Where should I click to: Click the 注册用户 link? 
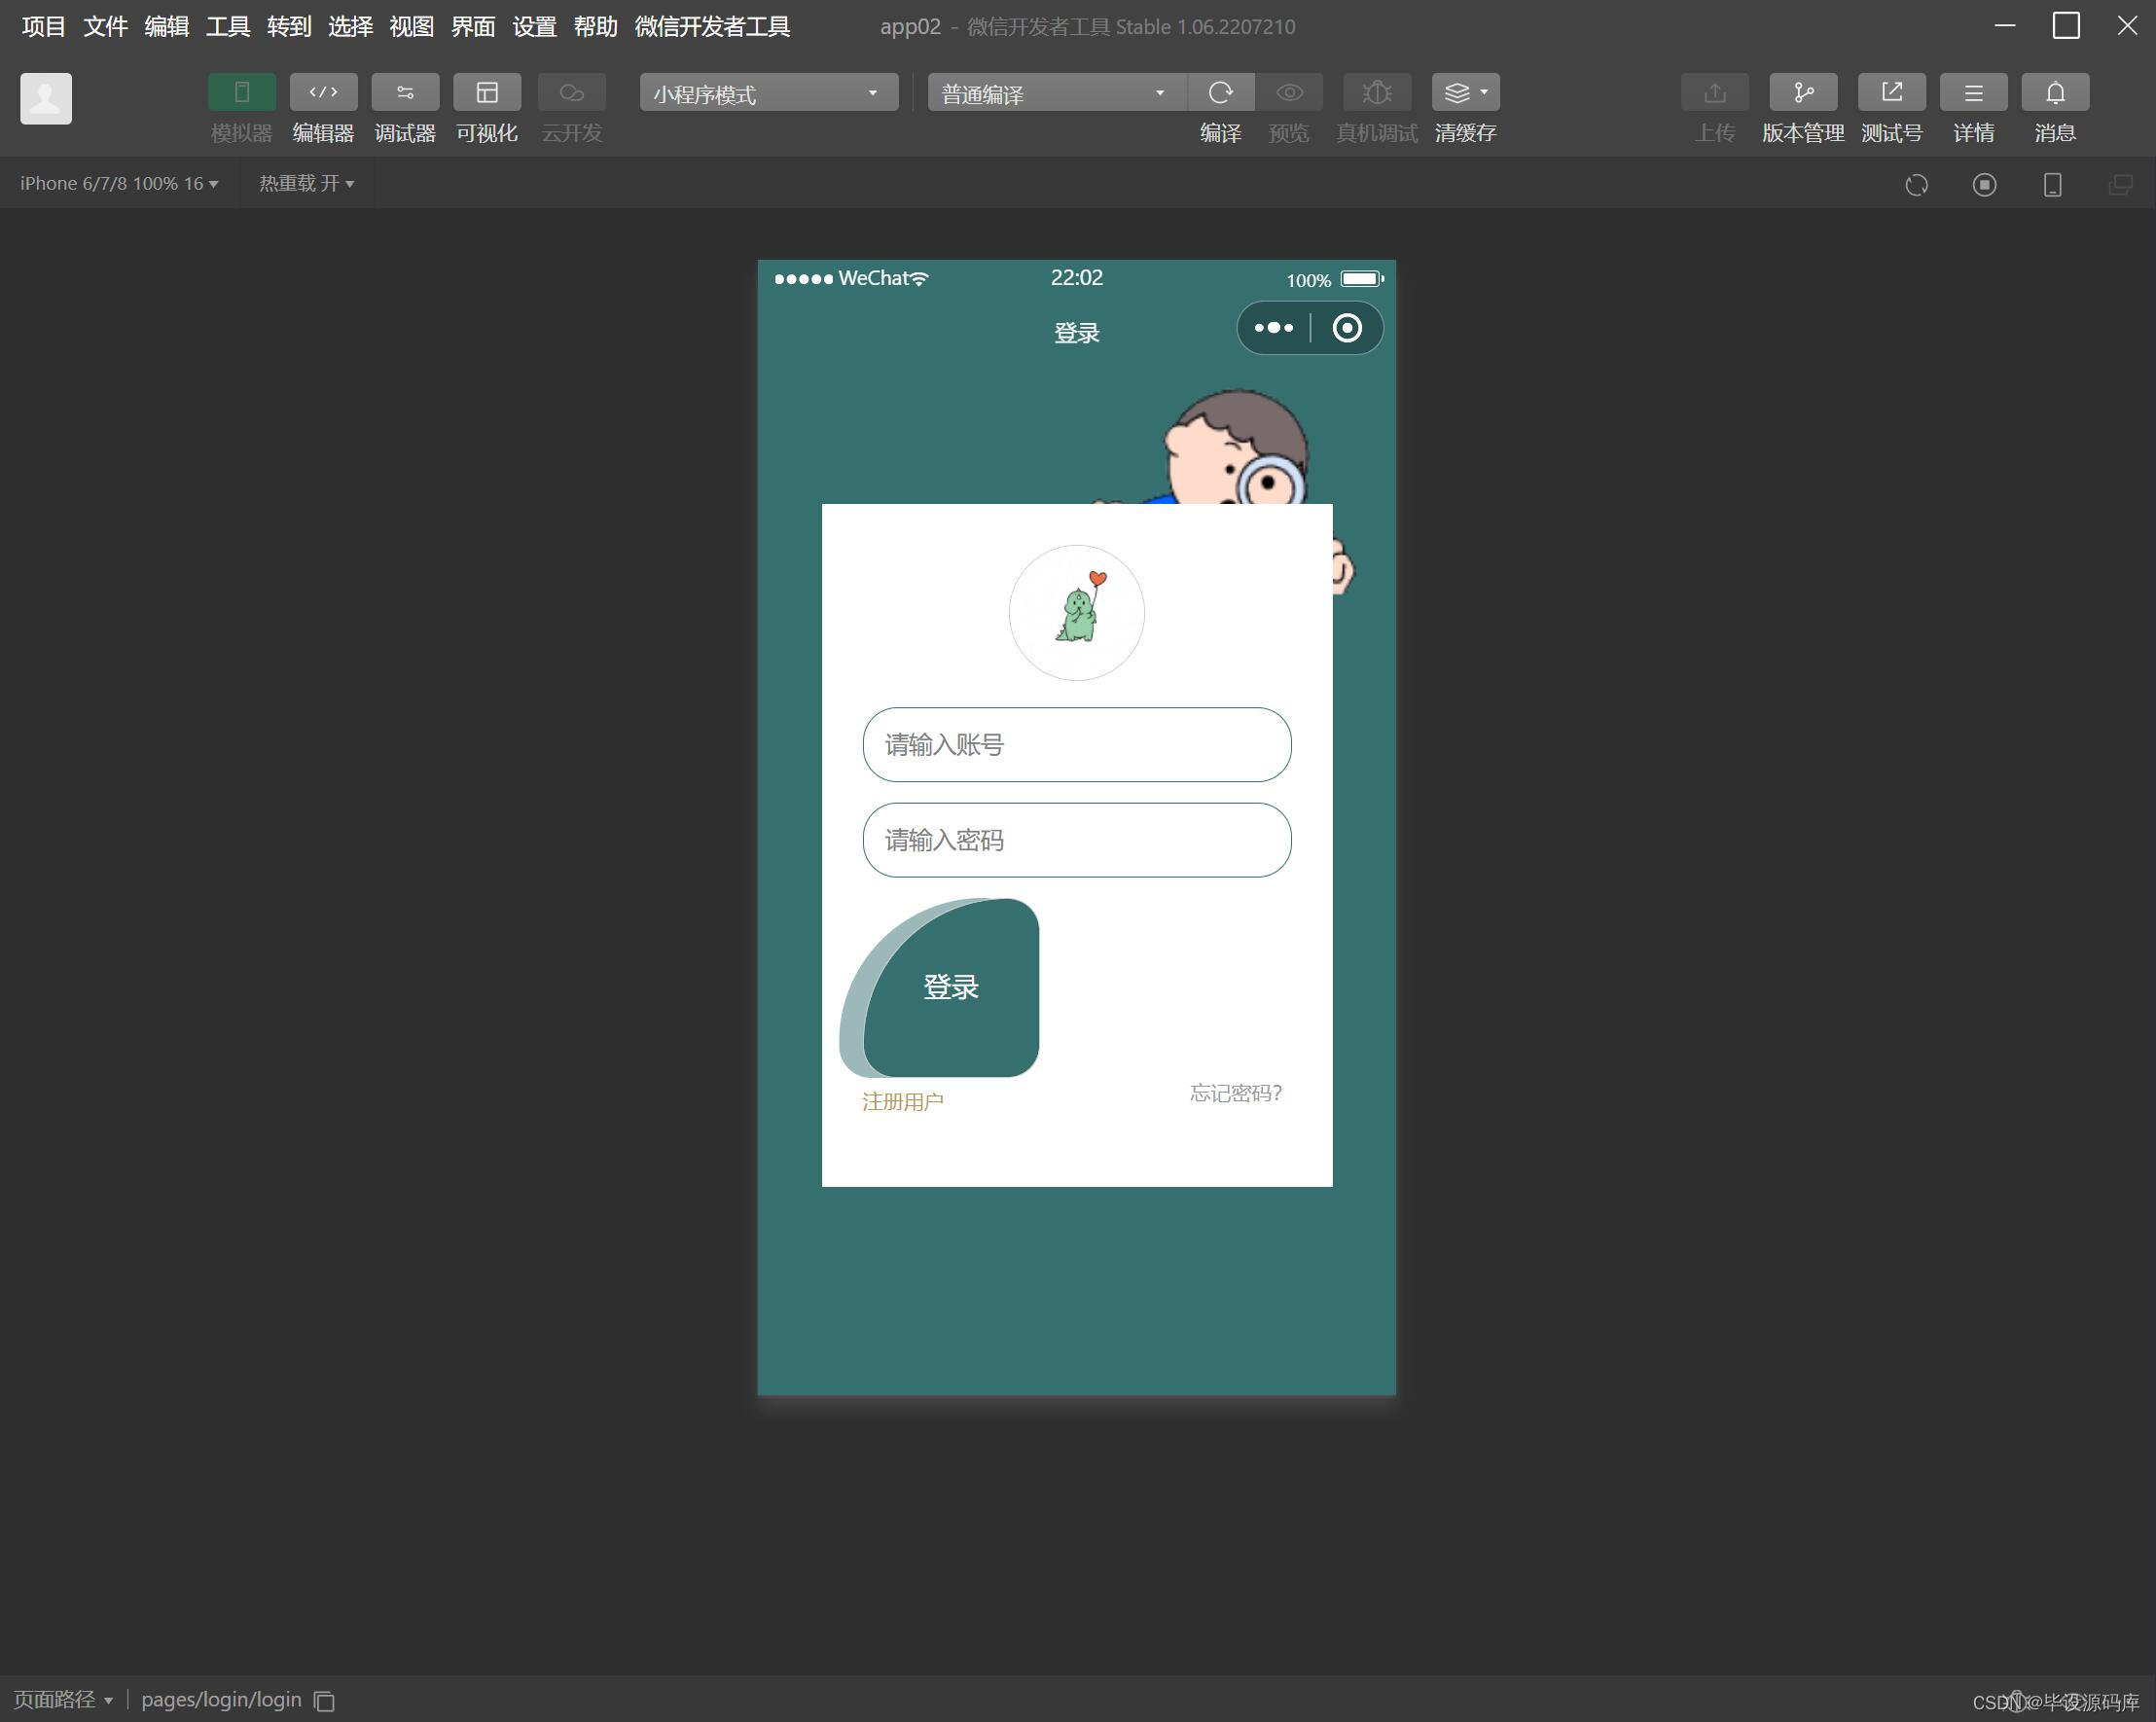tap(902, 1101)
